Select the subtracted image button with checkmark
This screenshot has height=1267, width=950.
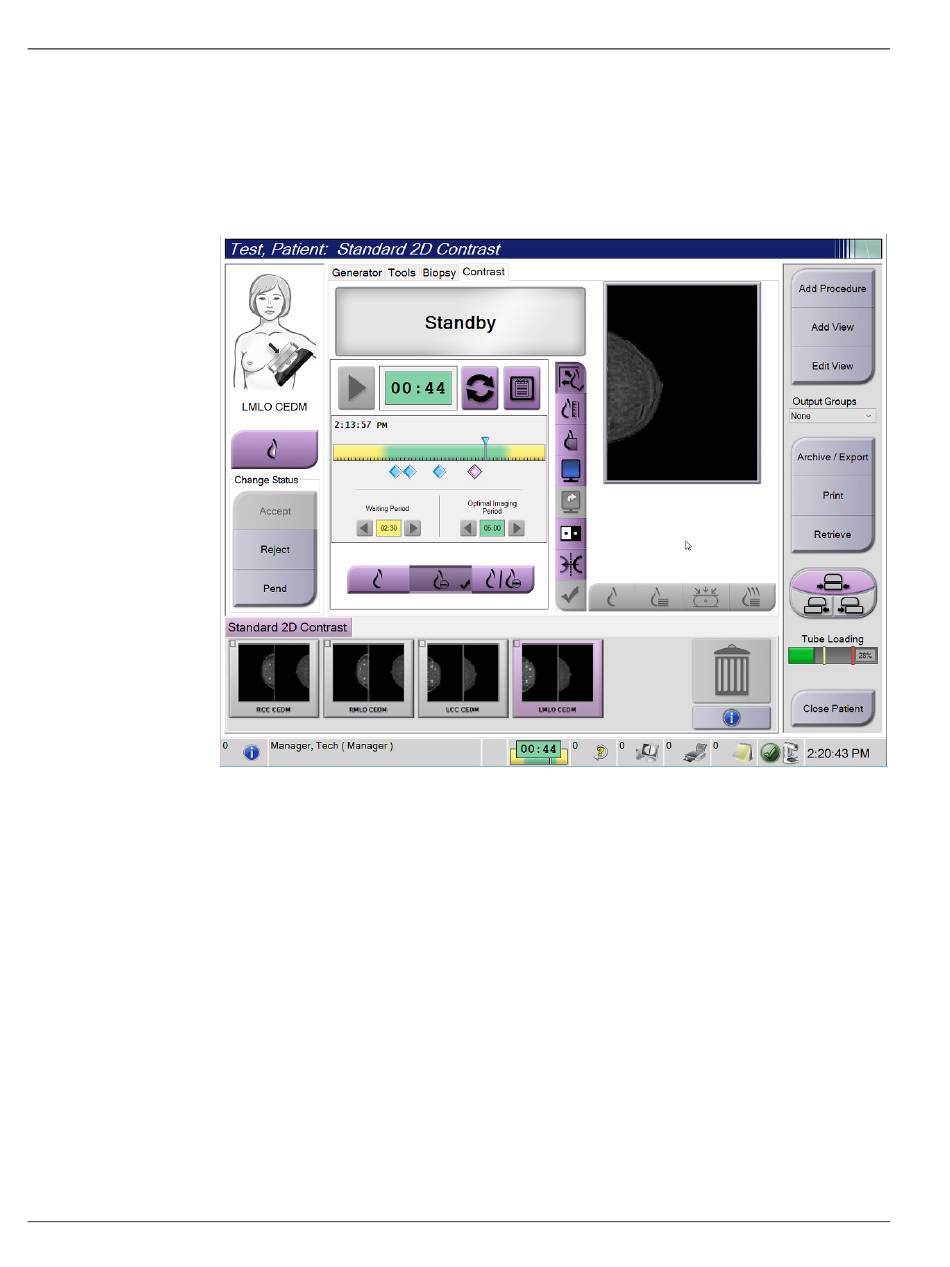coord(441,579)
